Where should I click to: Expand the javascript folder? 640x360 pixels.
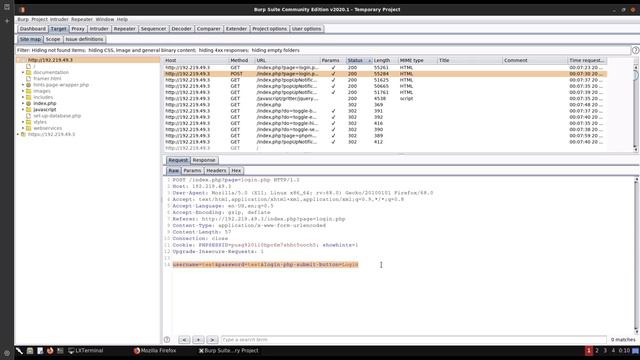click(23, 109)
